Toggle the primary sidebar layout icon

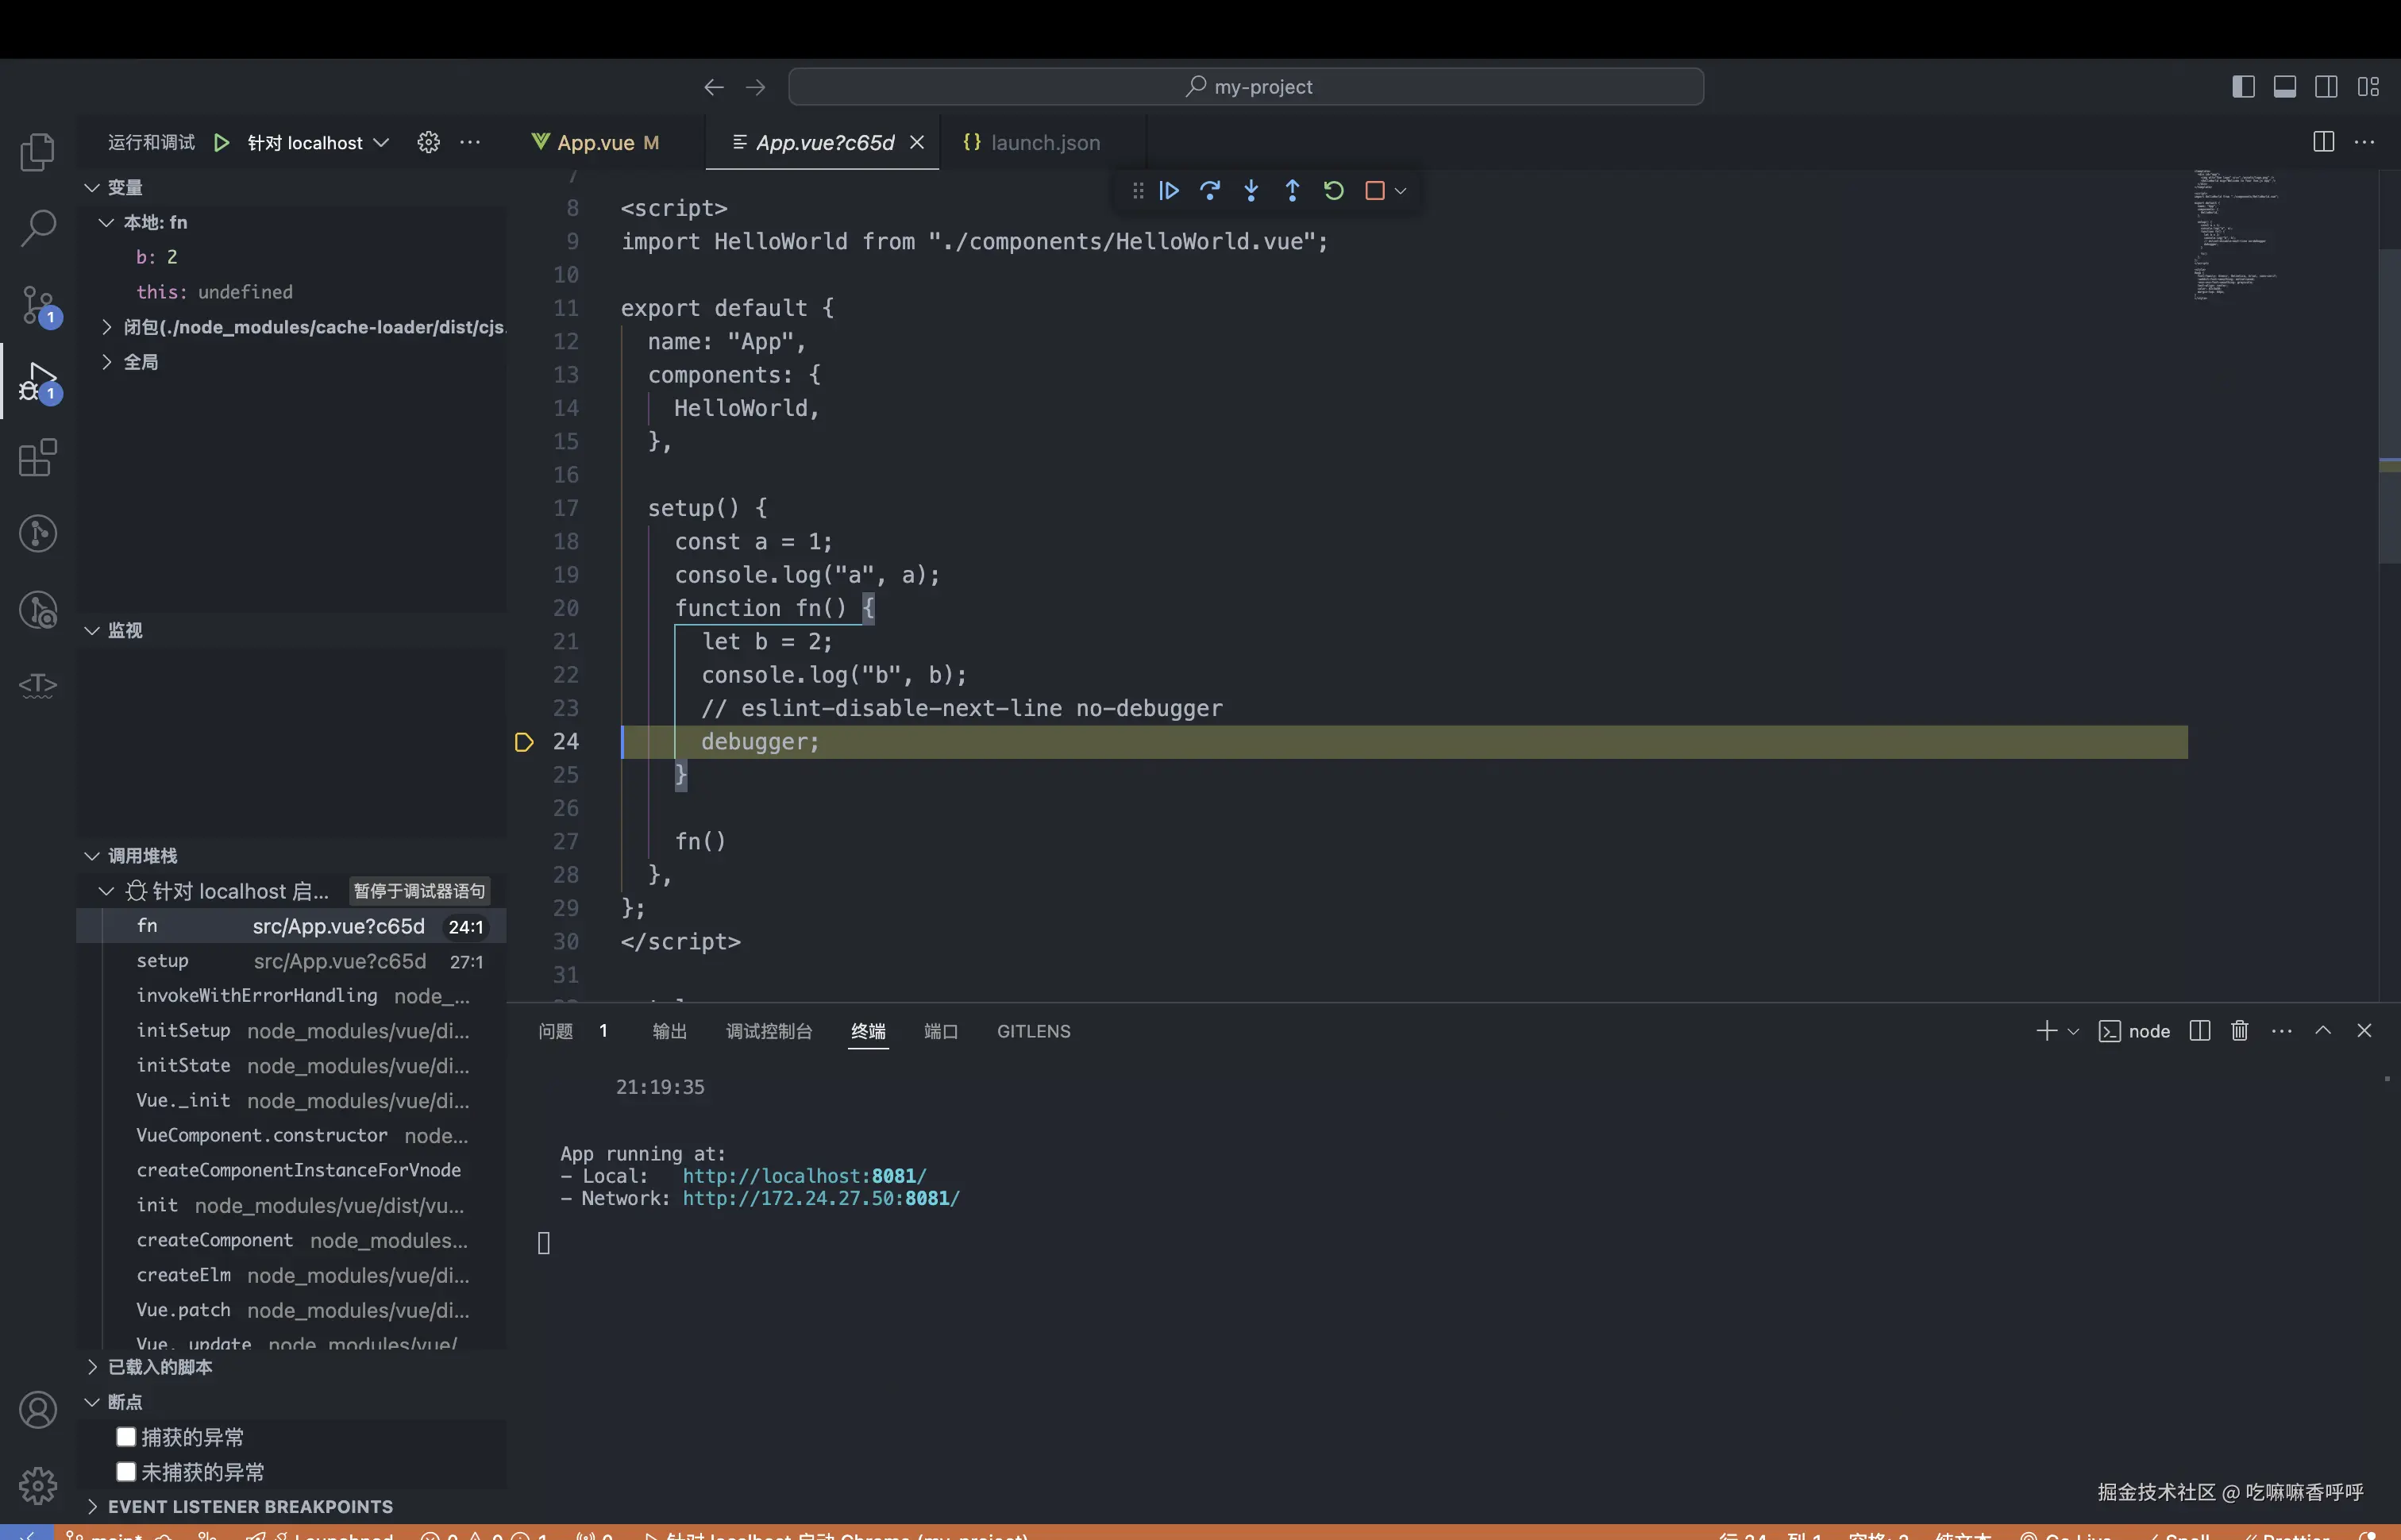pos(2243,87)
